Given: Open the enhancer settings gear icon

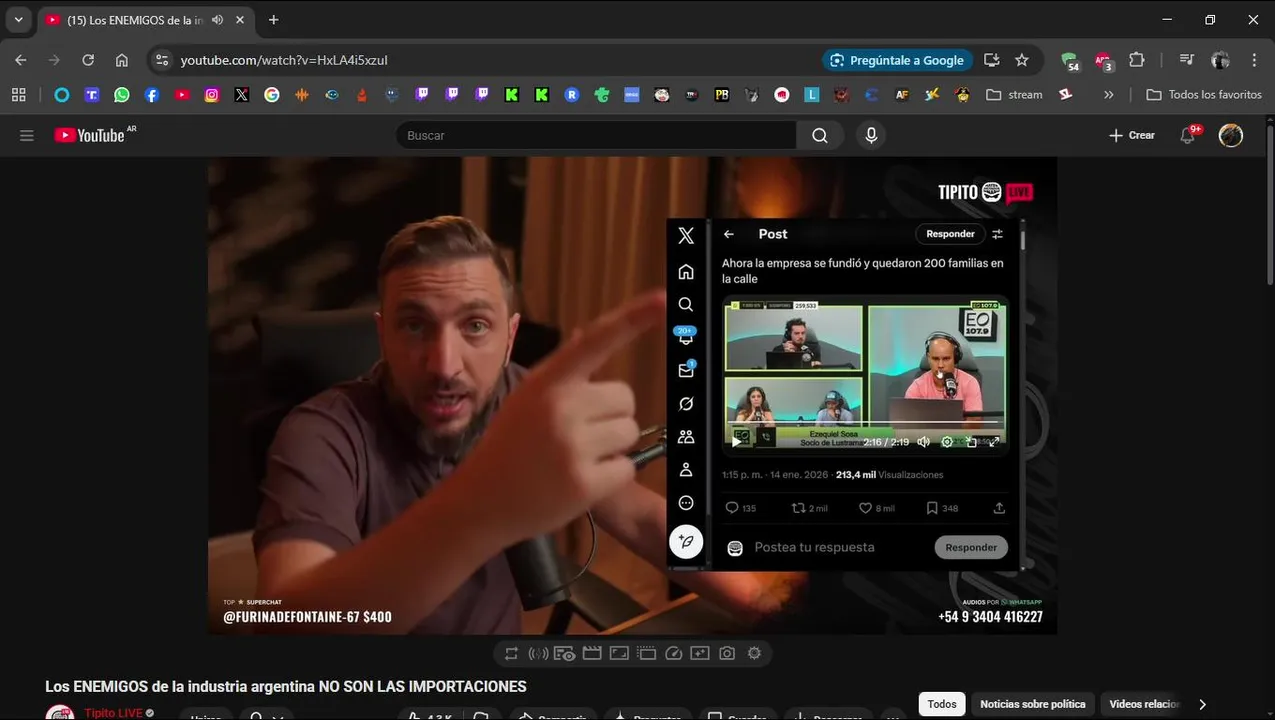Looking at the screenshot, I should (x=754, y=653).
